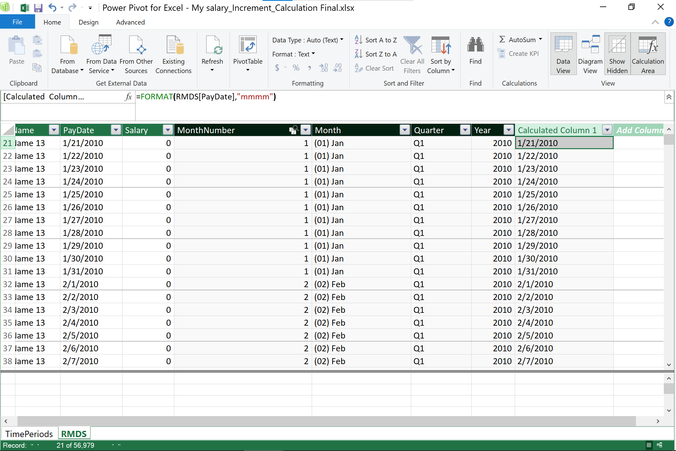Image resolution: width=676 pixels, height=451 pixels.
Task: Click the PivotTable icon
Action: tap(248, 46)
